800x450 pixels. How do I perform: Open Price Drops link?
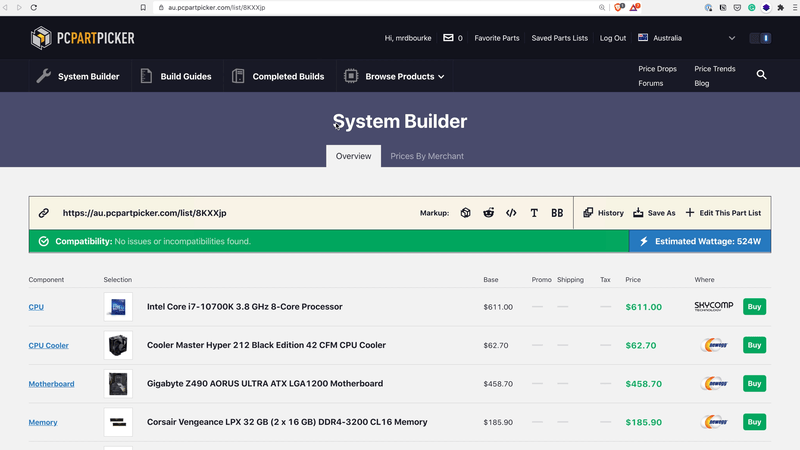[x=657, y=69]
